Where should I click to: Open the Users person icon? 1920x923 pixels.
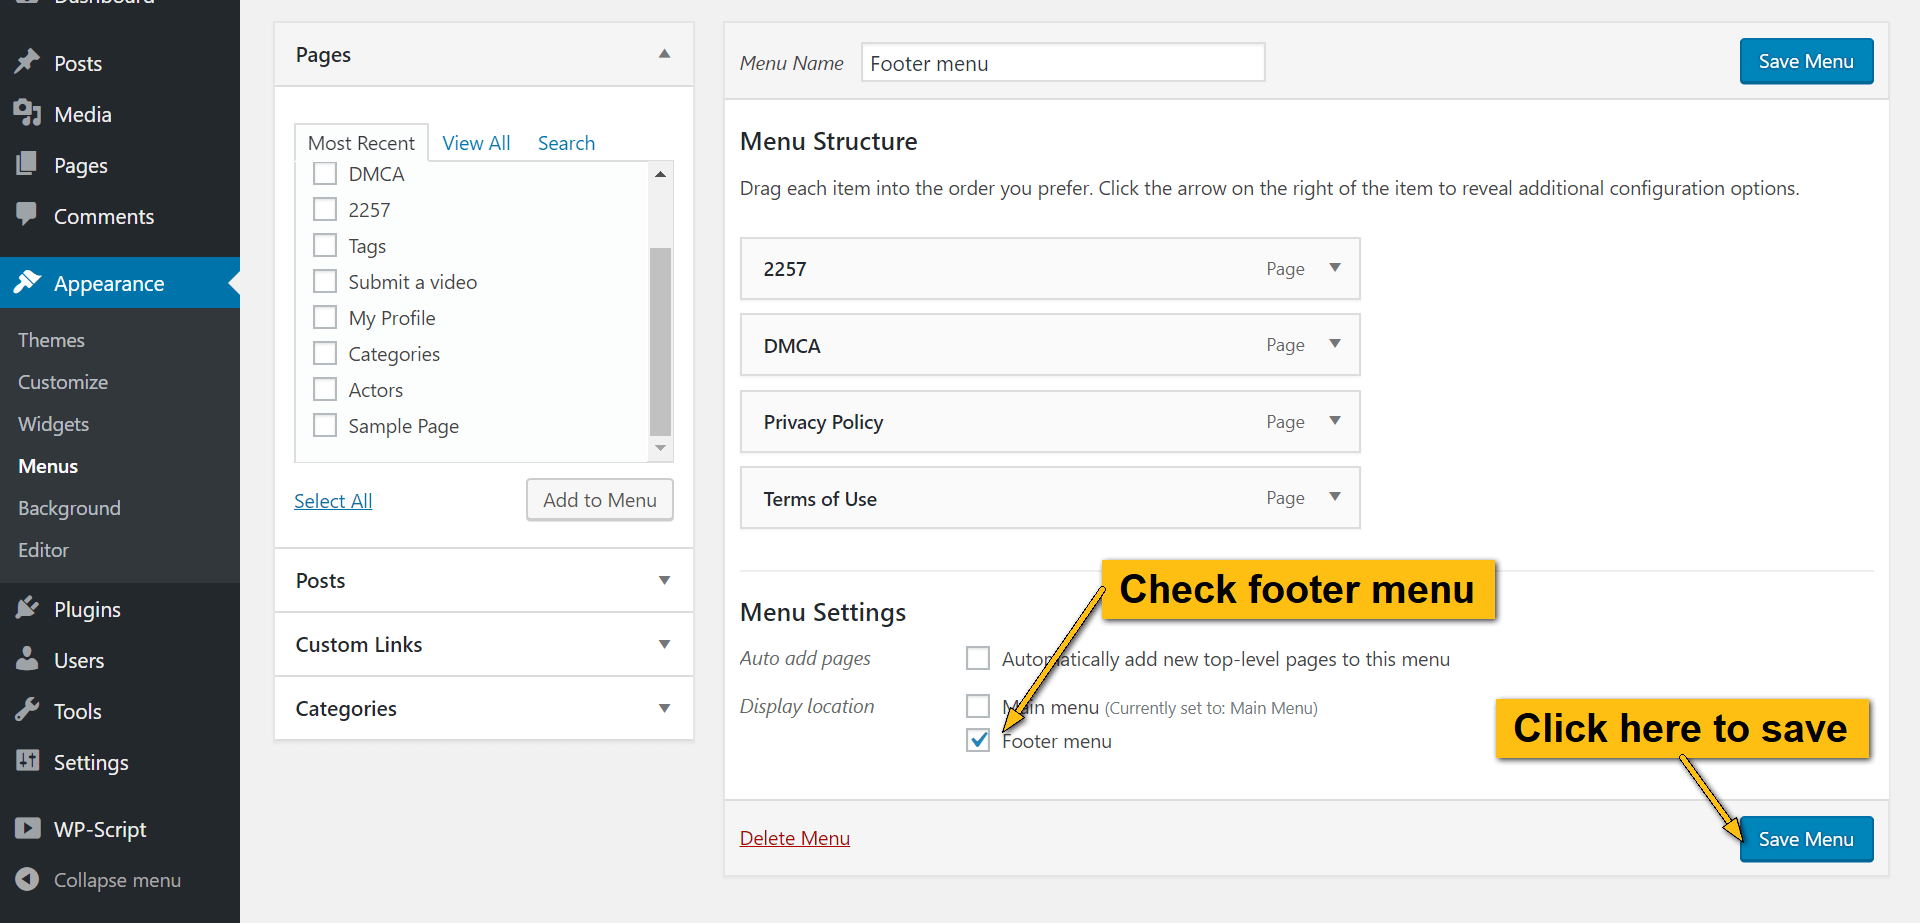tap(27, 659)
